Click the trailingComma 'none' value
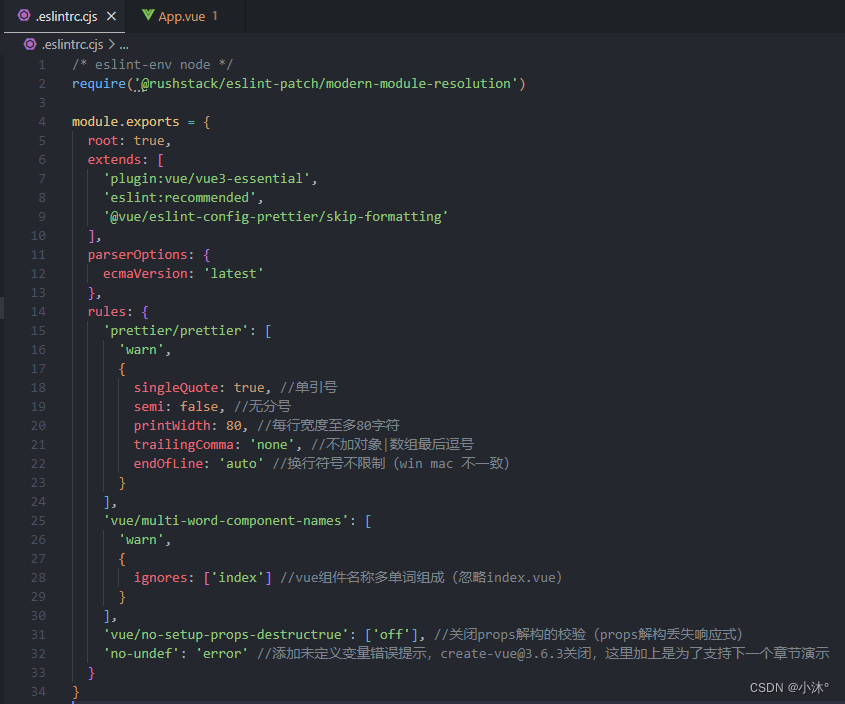Screen dimensions: 845x704 click(x=272, y=444)
